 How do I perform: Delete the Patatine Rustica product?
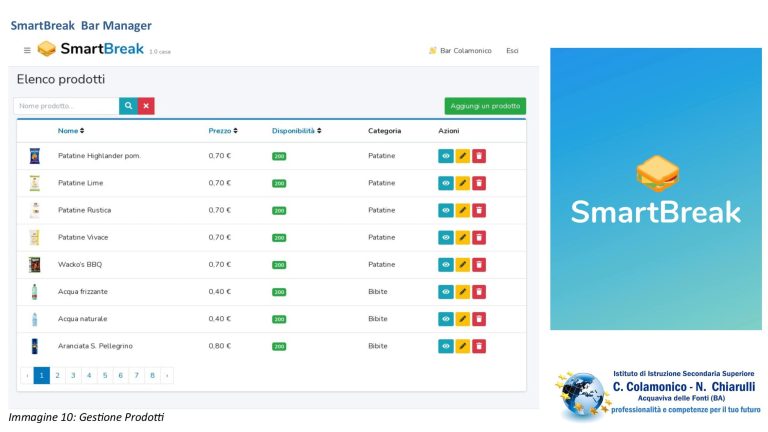(479, 211)
